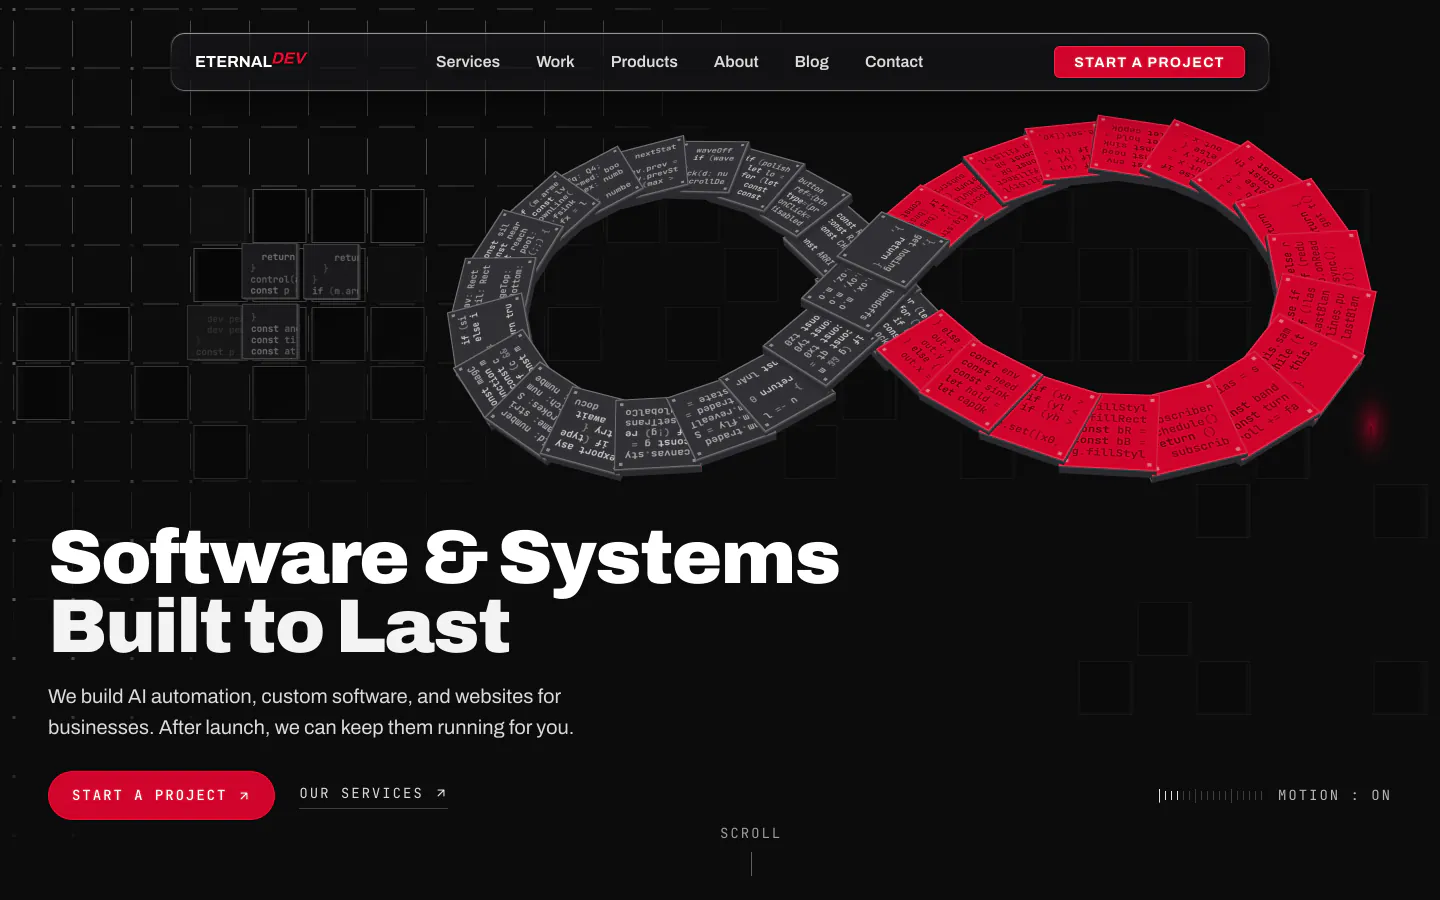Open the About nav link

736,62
